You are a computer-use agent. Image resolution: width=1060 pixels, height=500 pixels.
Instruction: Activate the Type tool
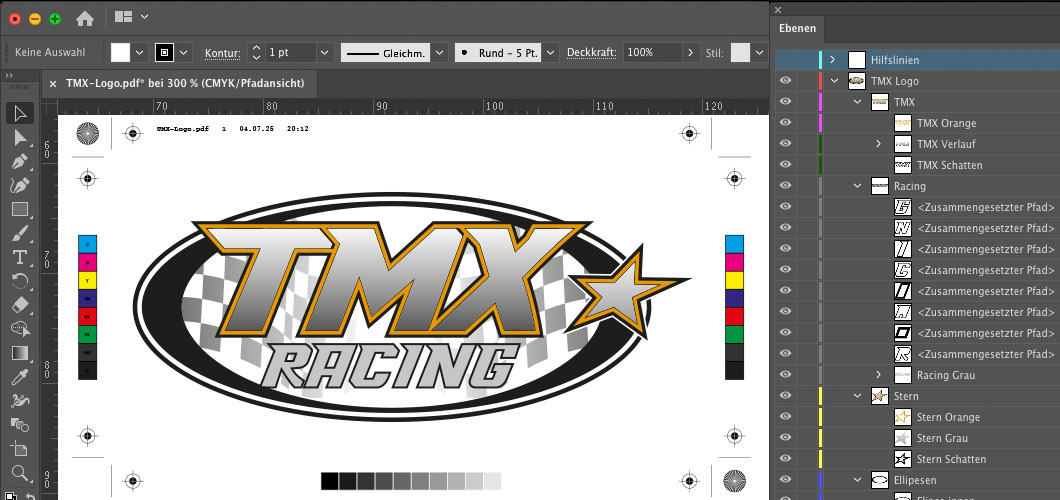(x=19, y=257)
